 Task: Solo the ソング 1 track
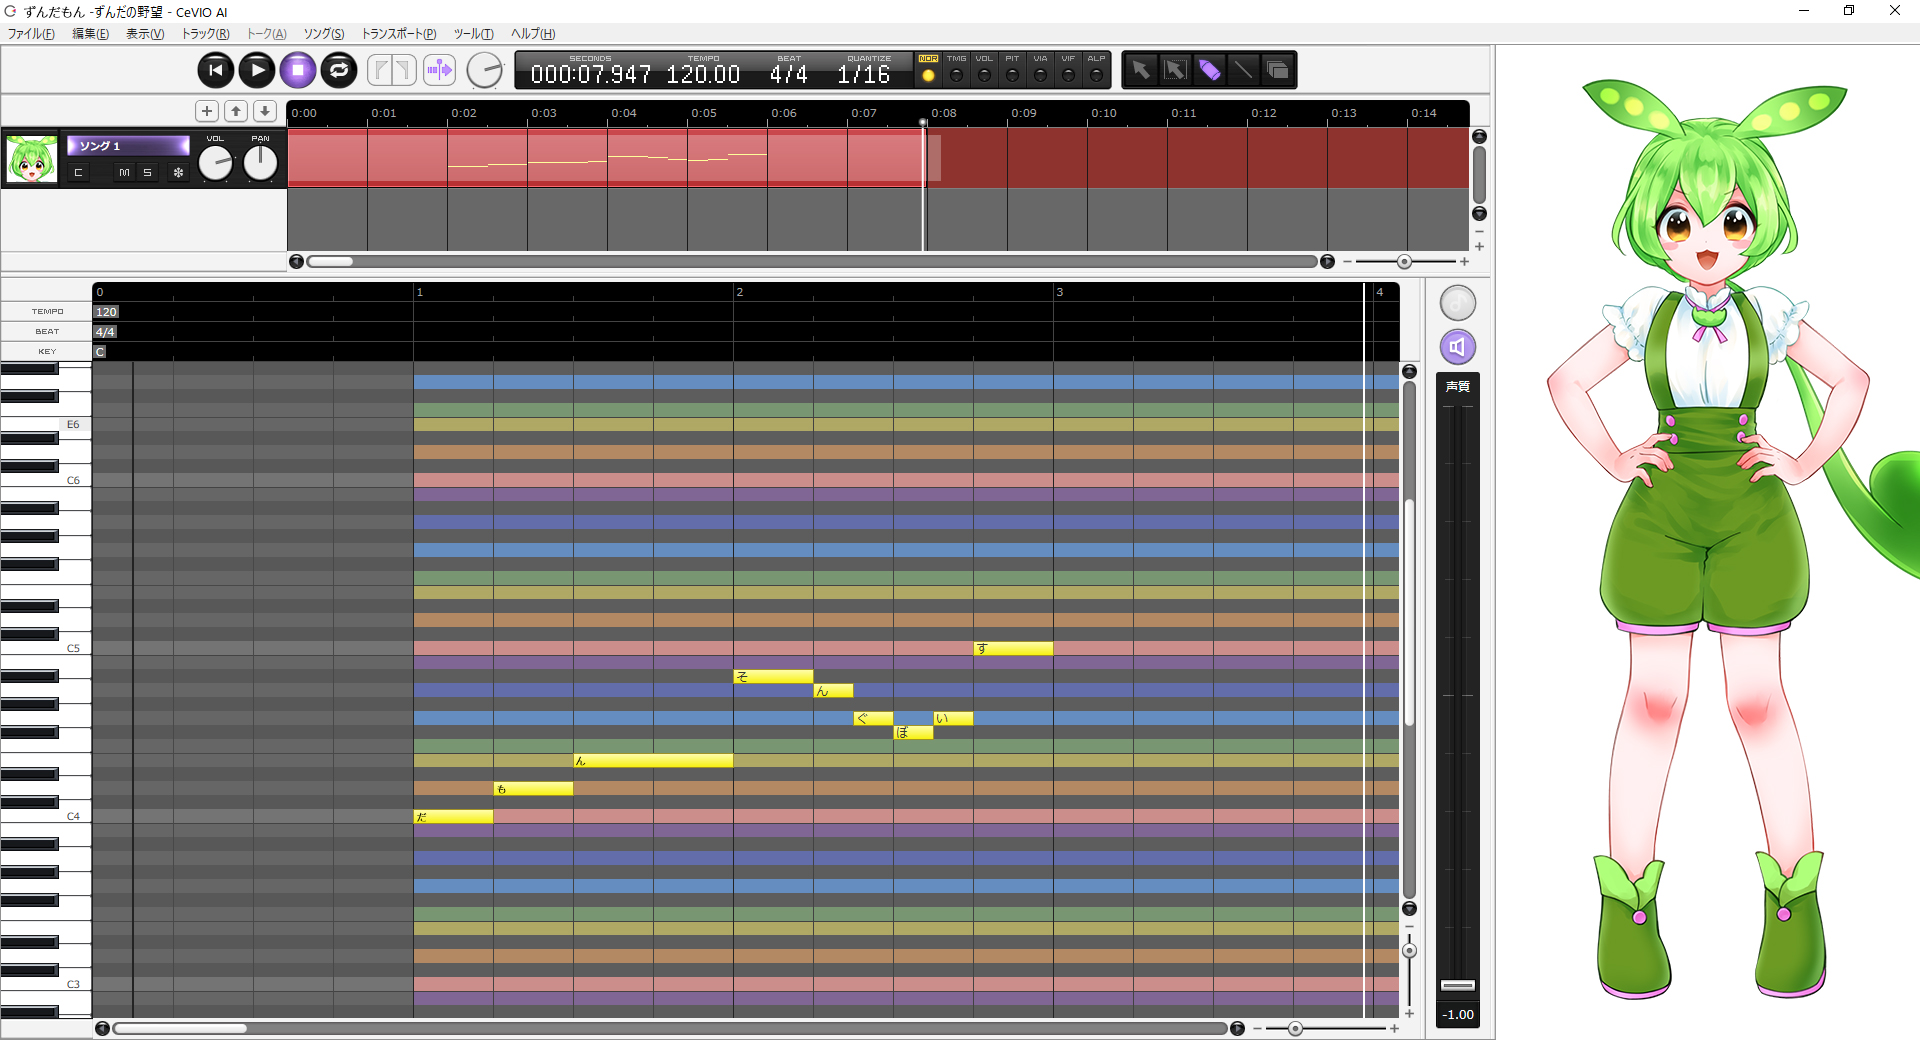tap(147, 173)
